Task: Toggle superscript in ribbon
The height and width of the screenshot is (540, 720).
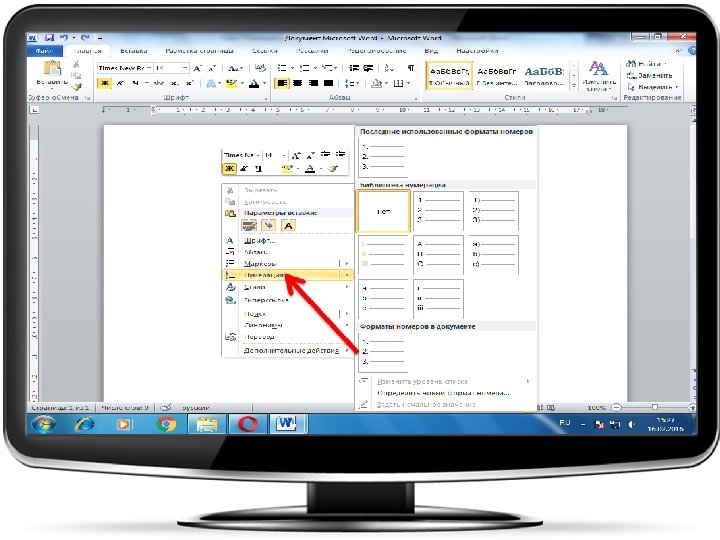Action: [x=189, y=83]
